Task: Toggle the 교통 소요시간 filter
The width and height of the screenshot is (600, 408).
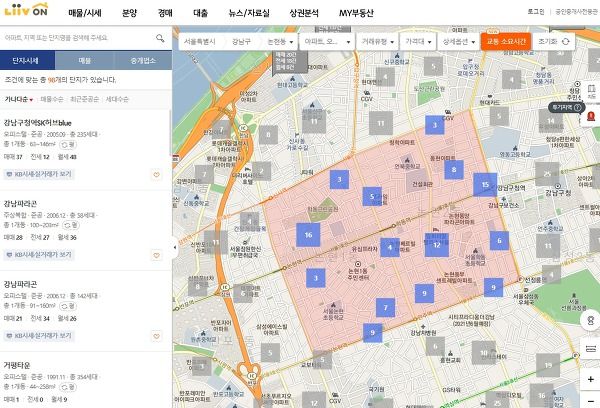Action: tap(506, 41)
